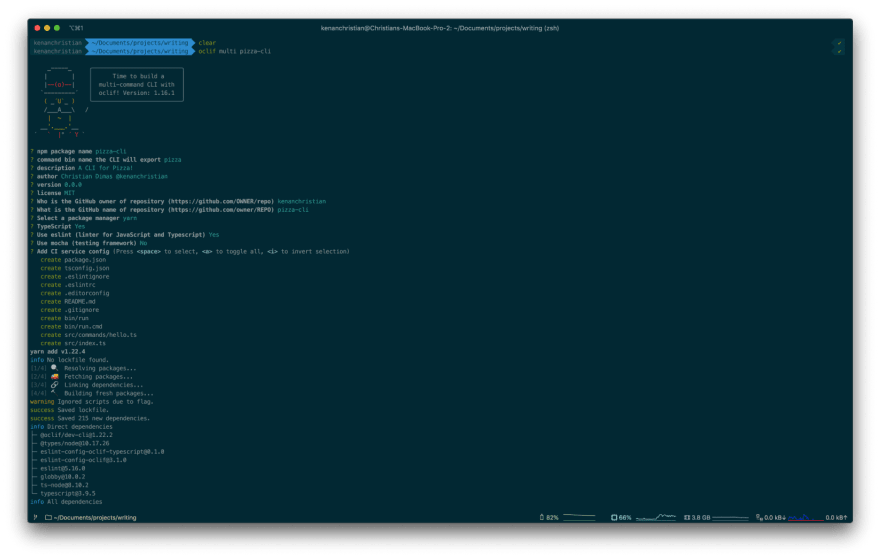This screenshot has height=559, width=880.
Task: Click the 'create src/commands/hello.ts' line
Action: point(88,335)
